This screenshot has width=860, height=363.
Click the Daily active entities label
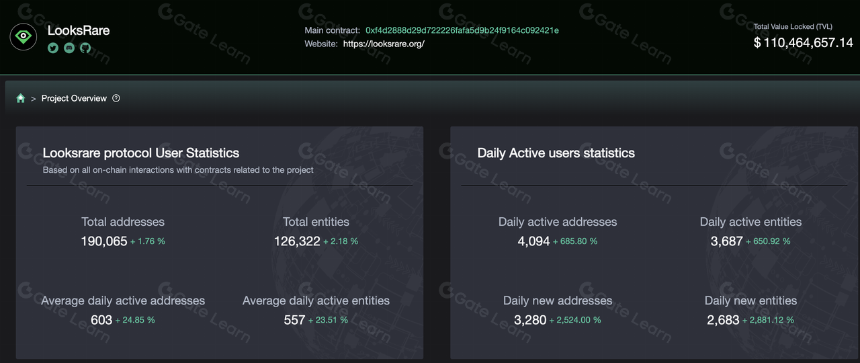(751, 222)
